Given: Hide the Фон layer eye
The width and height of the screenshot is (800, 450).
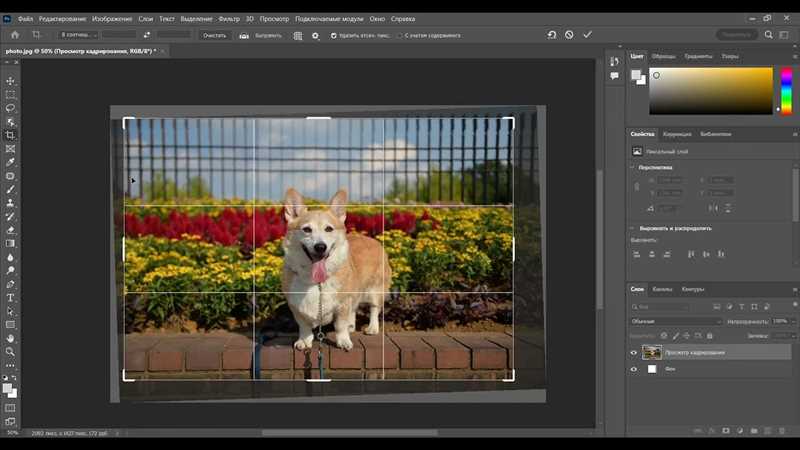Looking at the screenshot, I should pyautogui.click(x=634, y=369).
